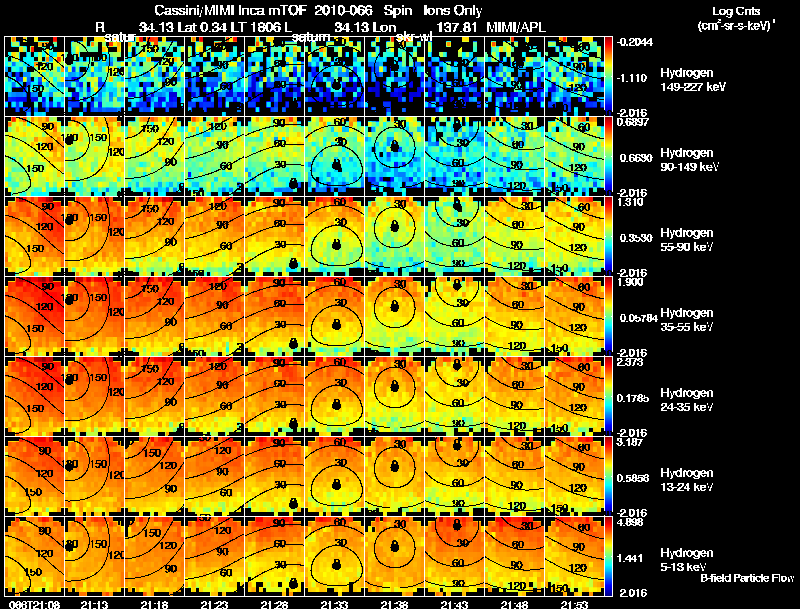
Task: Click the 21:33 time label
Action: [x=335, y=604]
